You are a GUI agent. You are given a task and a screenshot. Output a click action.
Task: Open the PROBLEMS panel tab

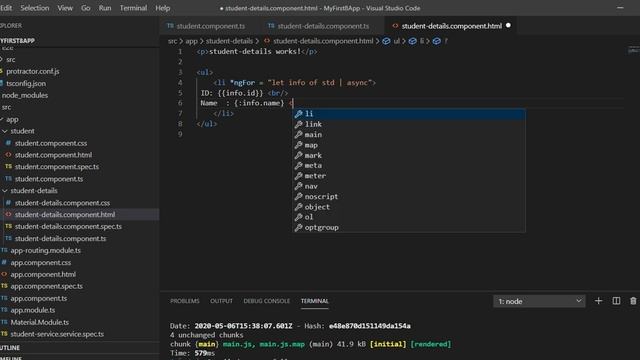(x=185, y=301)
